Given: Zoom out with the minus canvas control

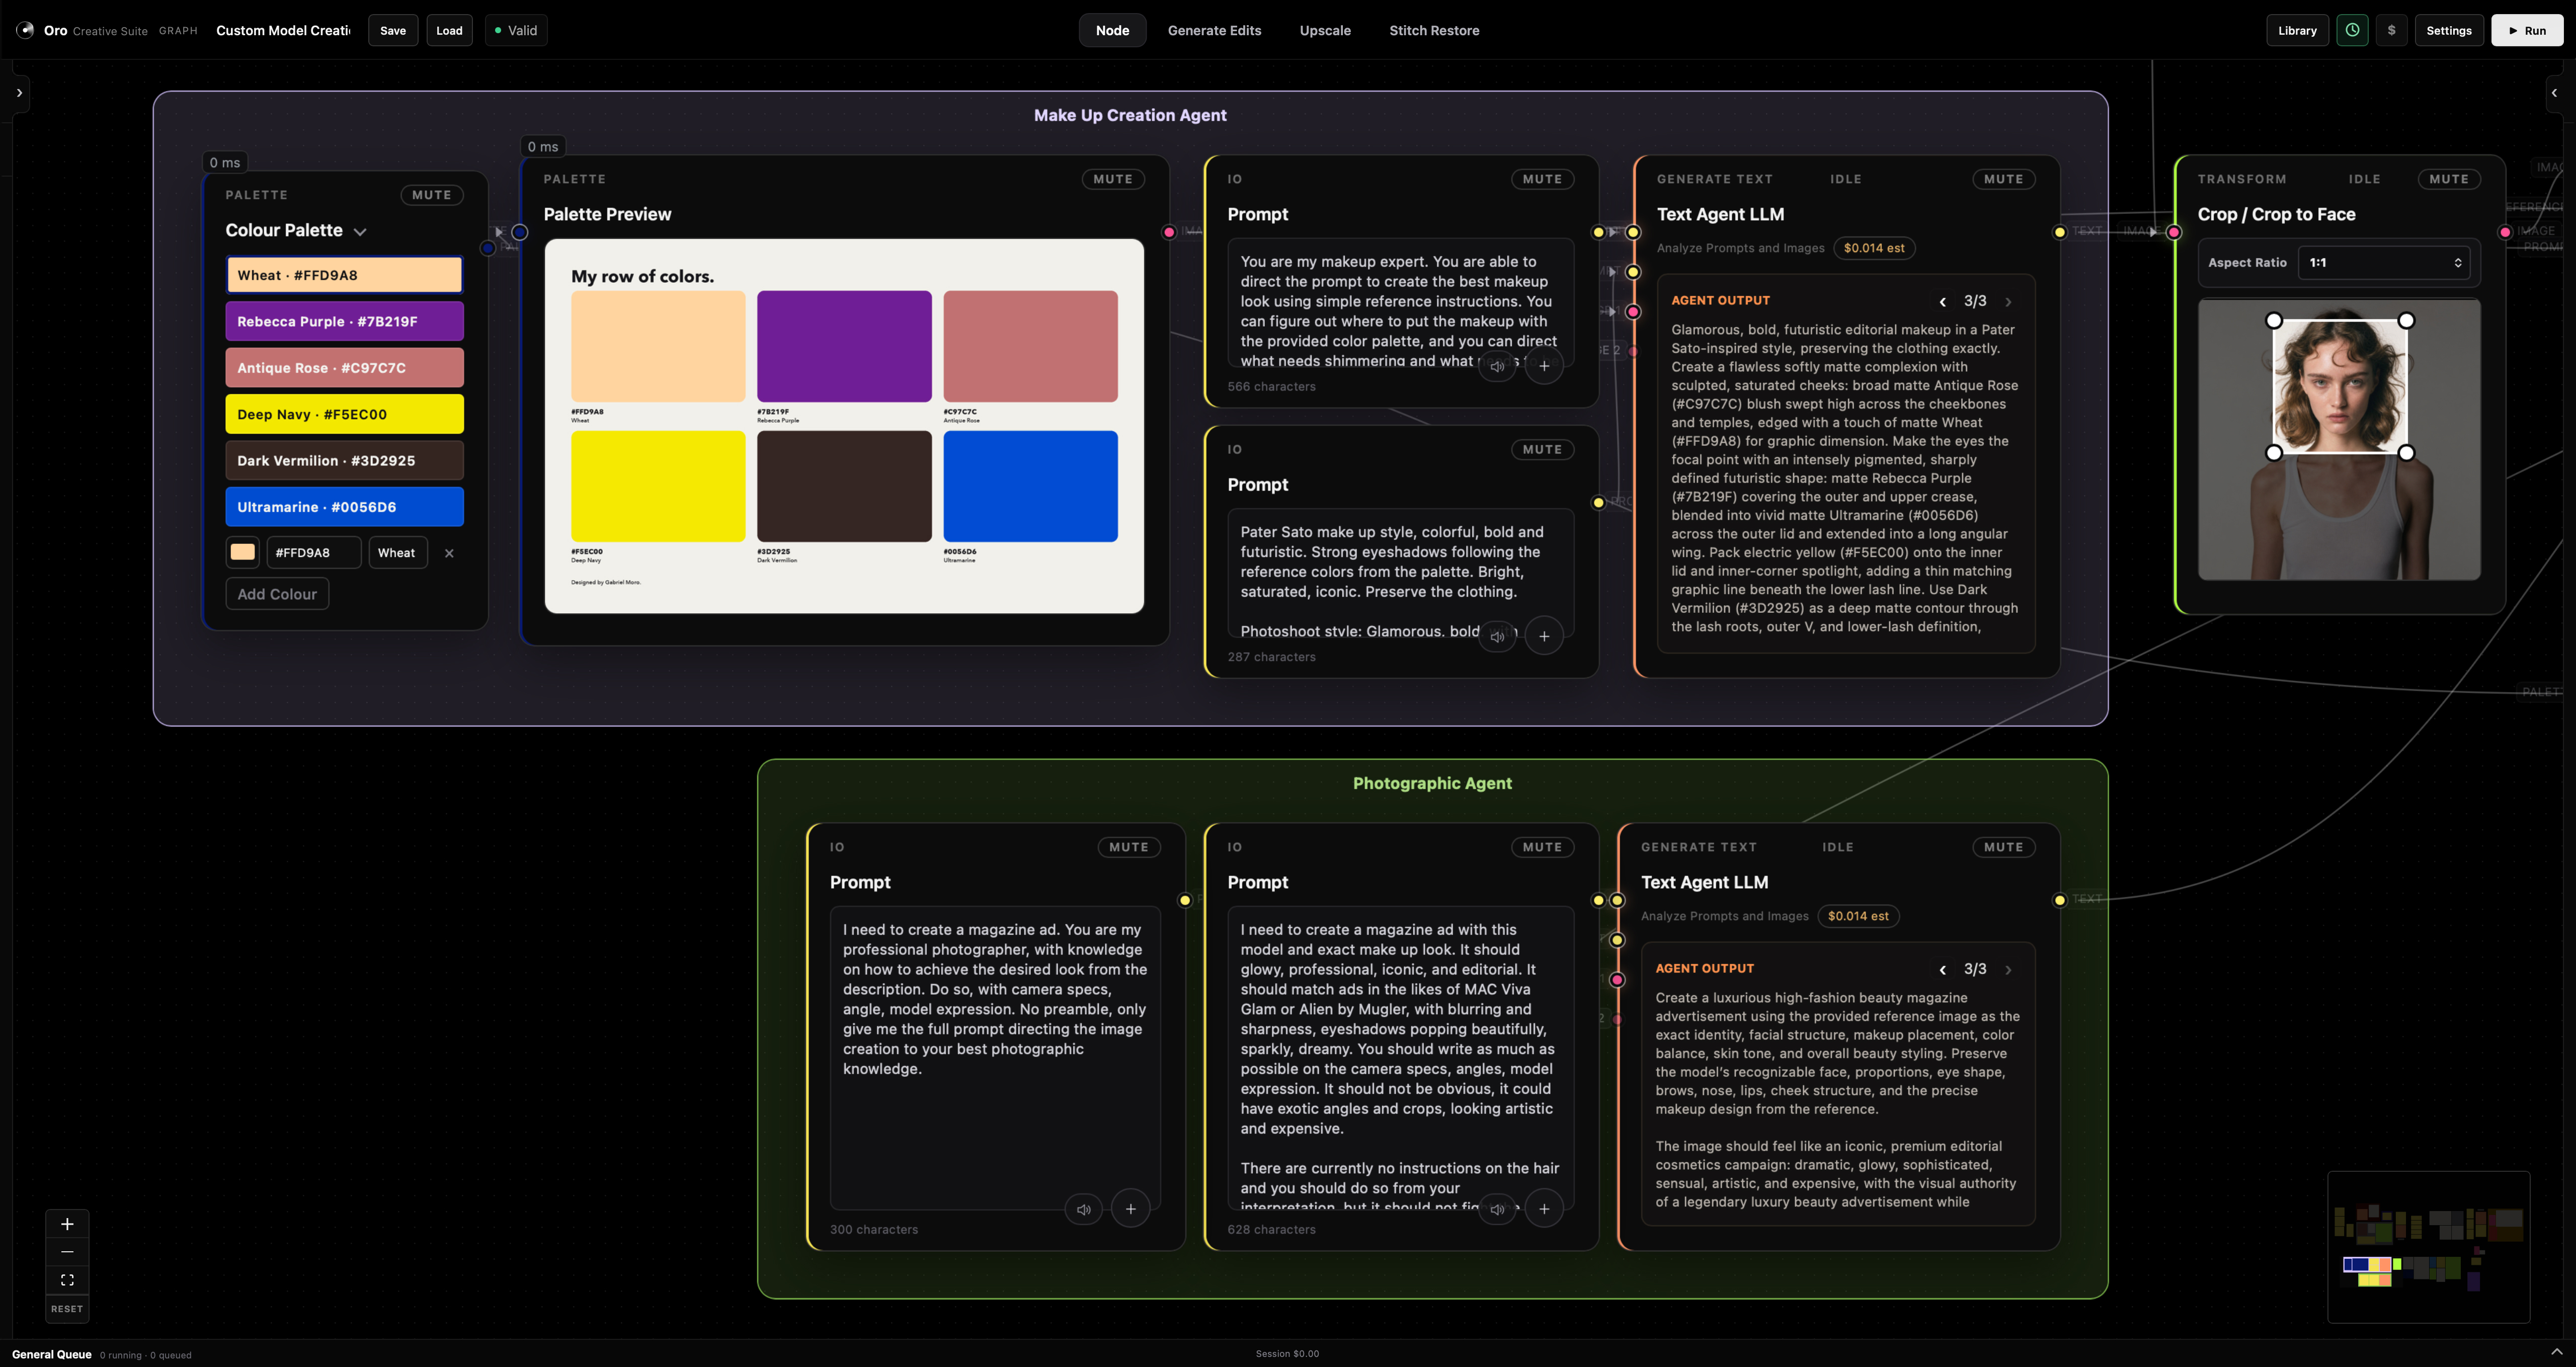Looking at the screenshot, I should pos(67,1252).
